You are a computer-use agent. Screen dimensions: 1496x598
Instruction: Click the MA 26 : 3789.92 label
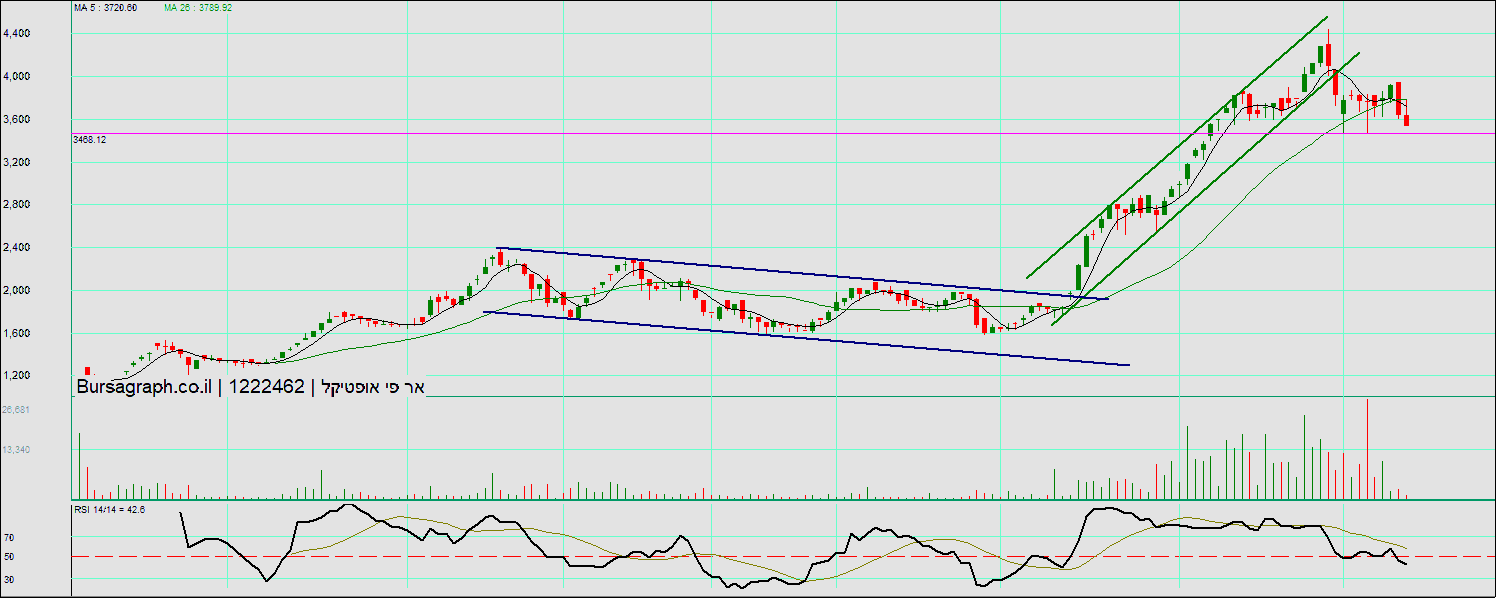200,7
